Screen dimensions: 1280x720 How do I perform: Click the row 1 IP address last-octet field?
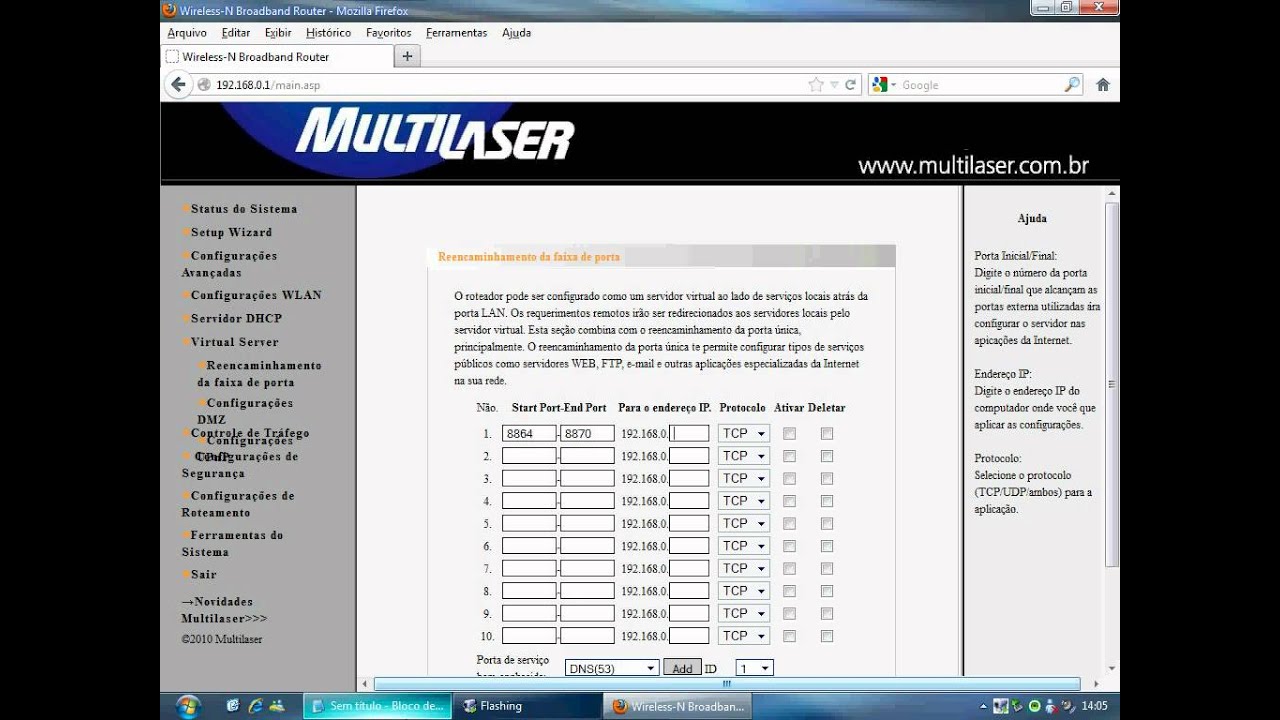click(x=689, y=434)
